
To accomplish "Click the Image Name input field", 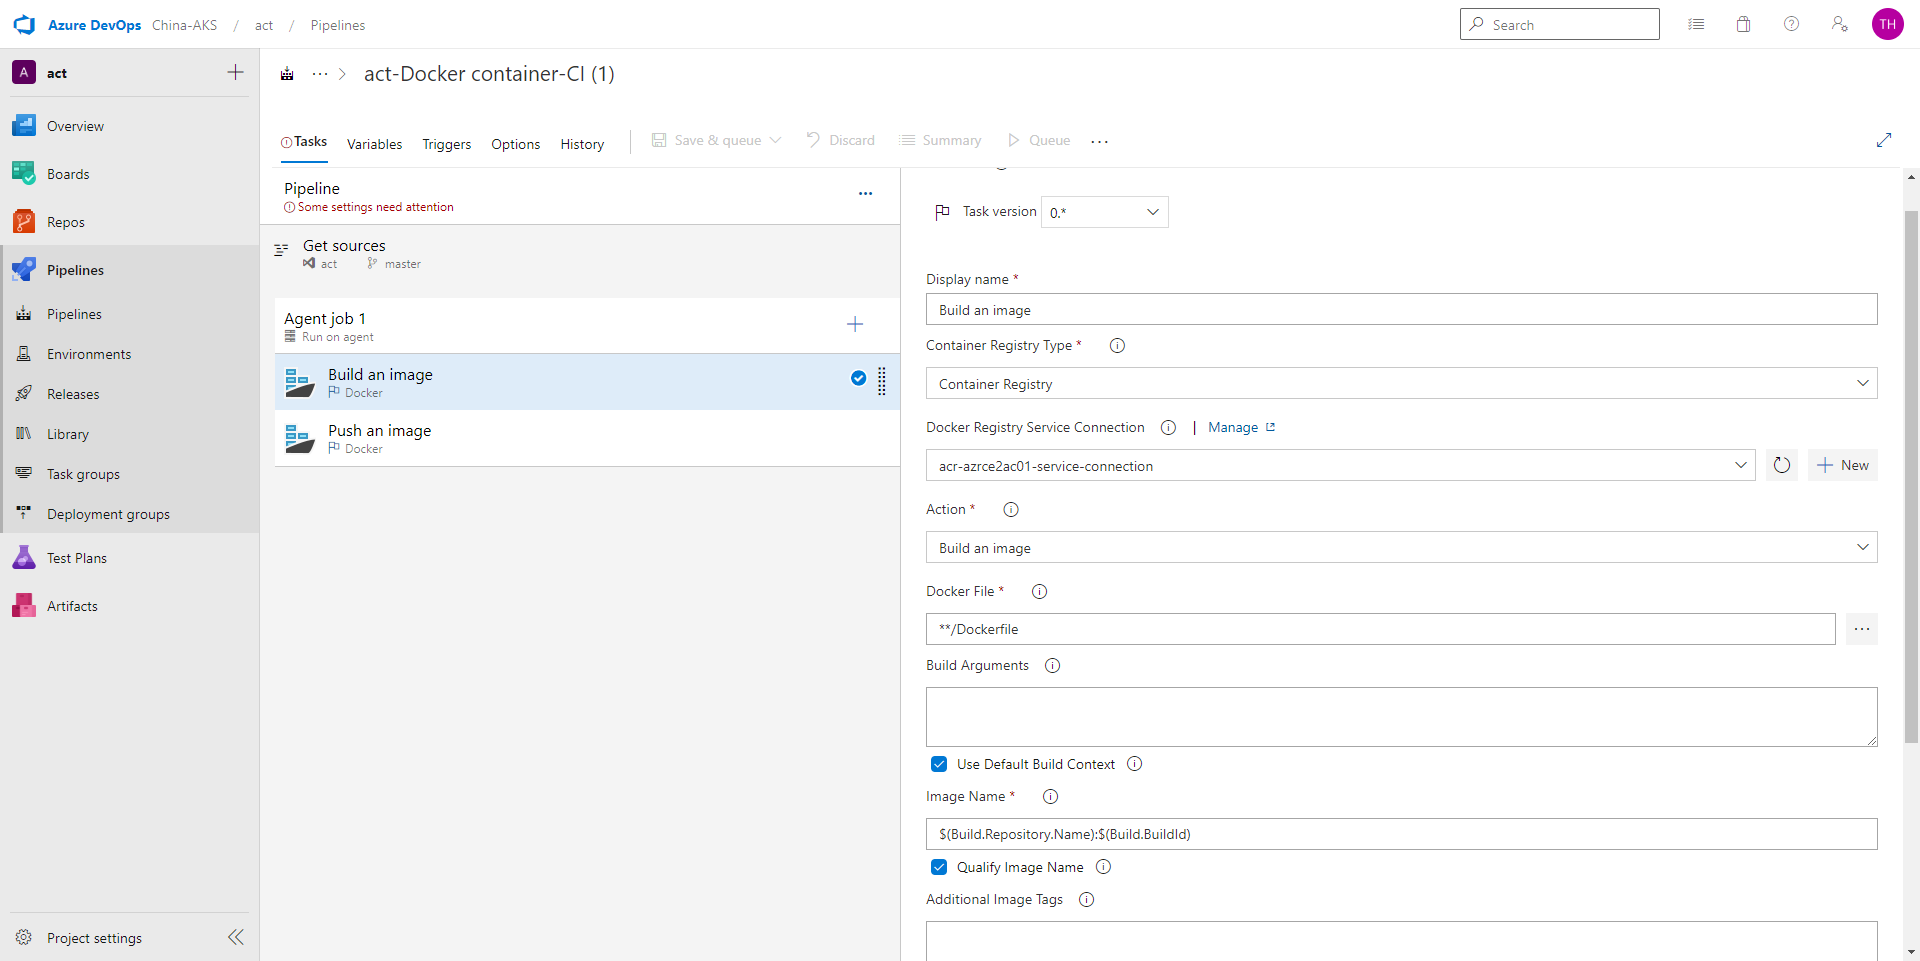I will [1401, 834].
